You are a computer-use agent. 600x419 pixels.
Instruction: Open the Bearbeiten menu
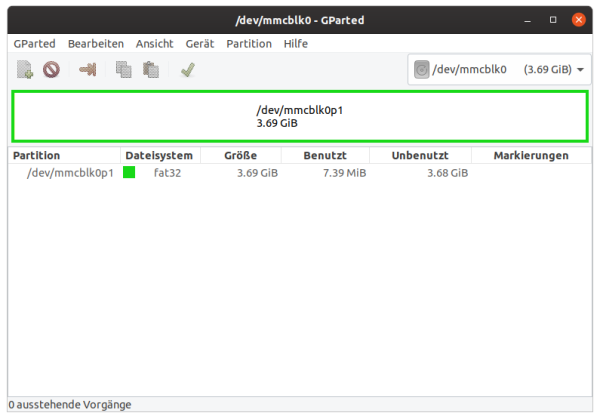point(96,44)
